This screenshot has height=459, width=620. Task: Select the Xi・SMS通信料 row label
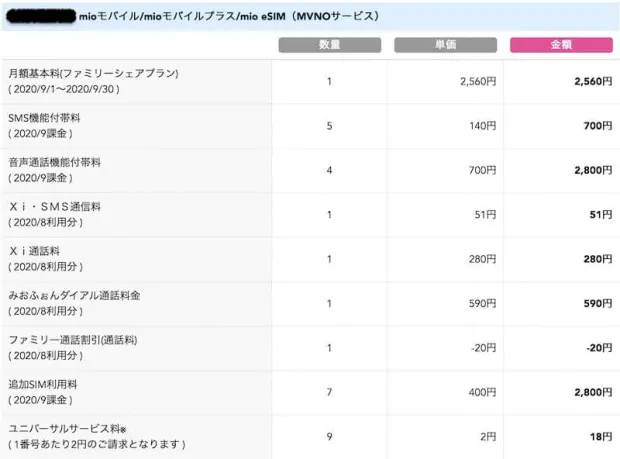point(55,206)
